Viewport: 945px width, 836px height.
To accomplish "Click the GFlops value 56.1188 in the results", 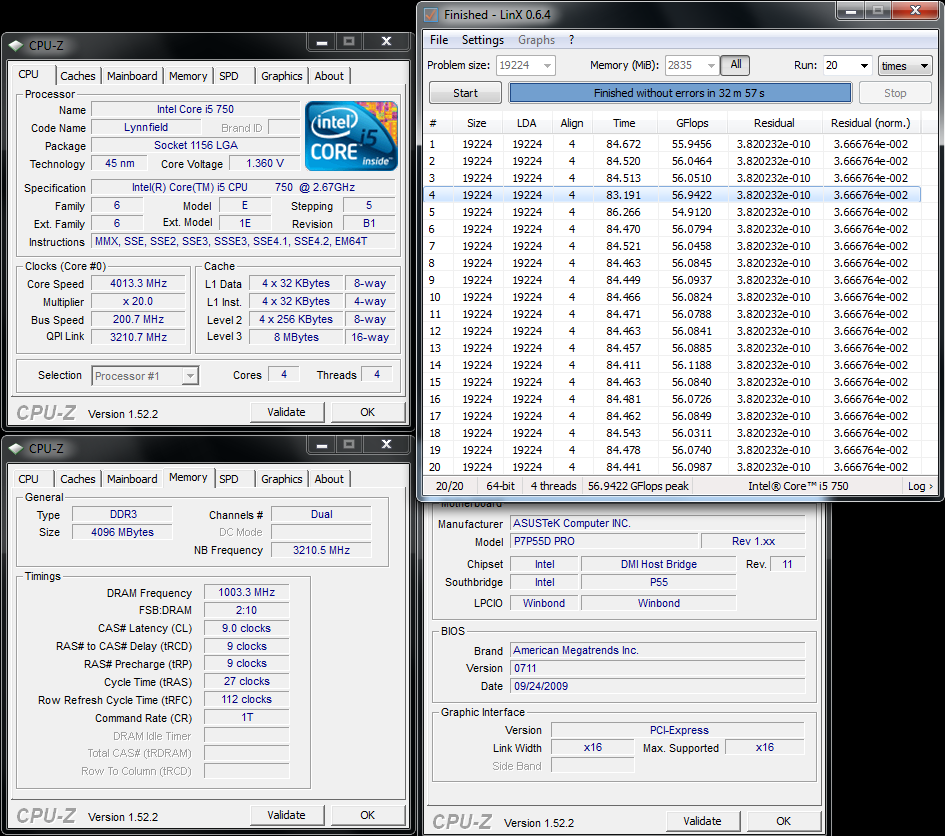I will [692, 365].
